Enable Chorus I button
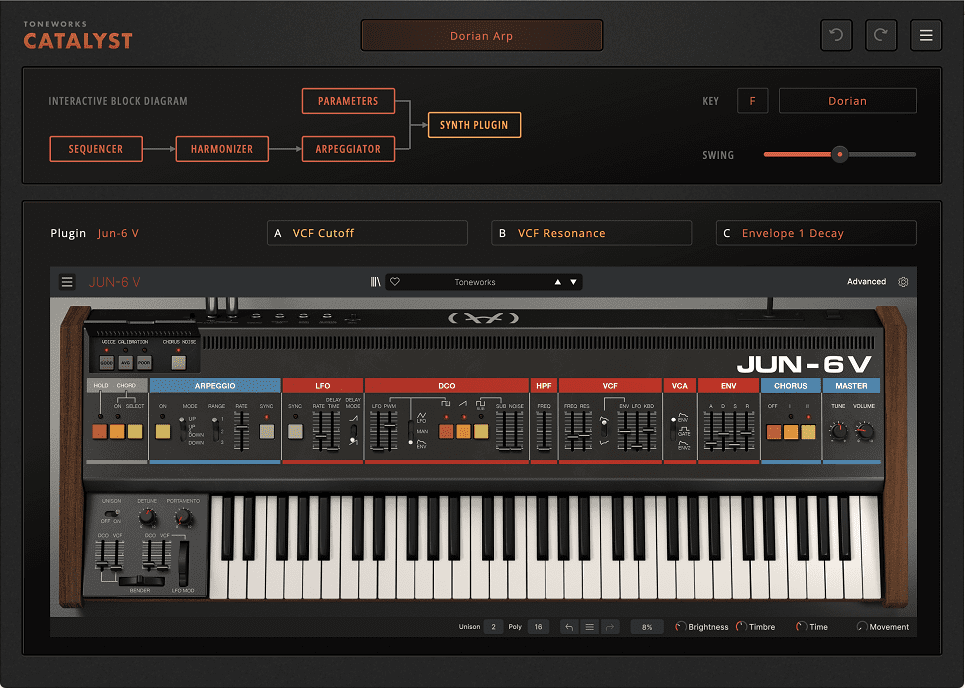This screenshot has height=688, width=965. pyautogui.click(x=791, y=431)
